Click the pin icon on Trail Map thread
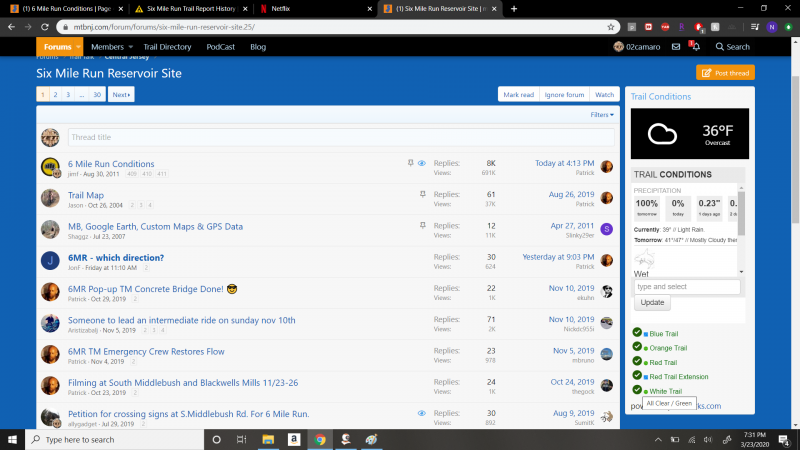This screenshot has width=800, height=450. 423,194
